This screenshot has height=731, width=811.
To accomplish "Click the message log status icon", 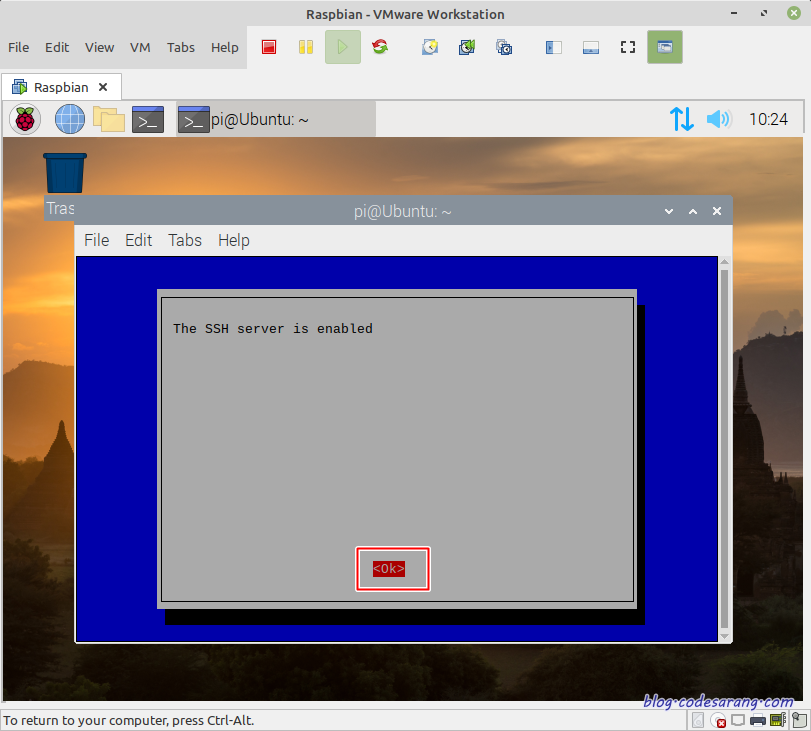I will click(799, 720).
